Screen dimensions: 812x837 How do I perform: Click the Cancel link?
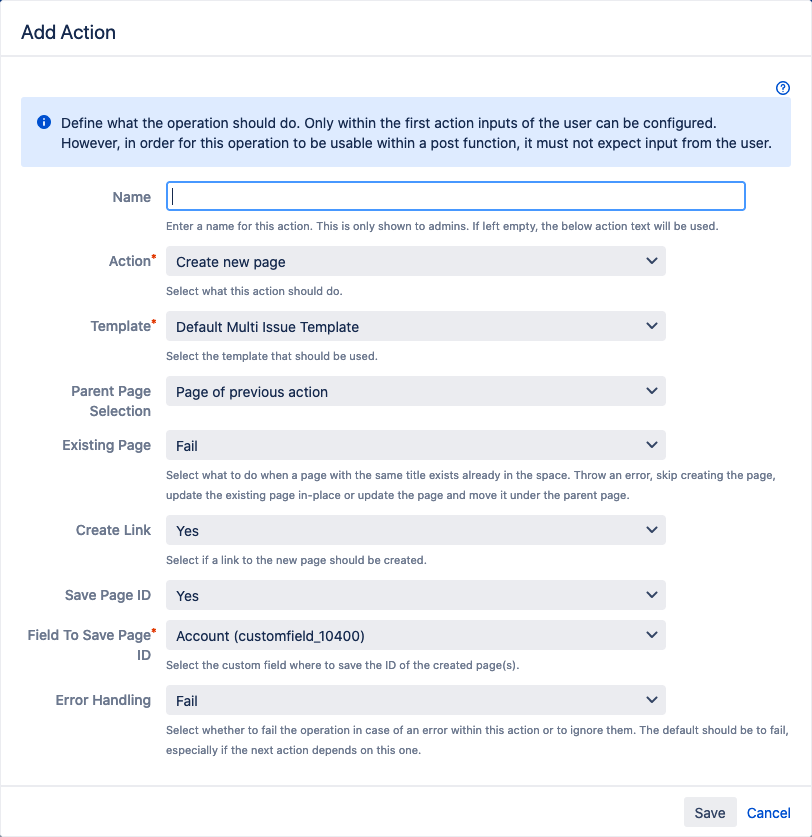coord(769,813)
